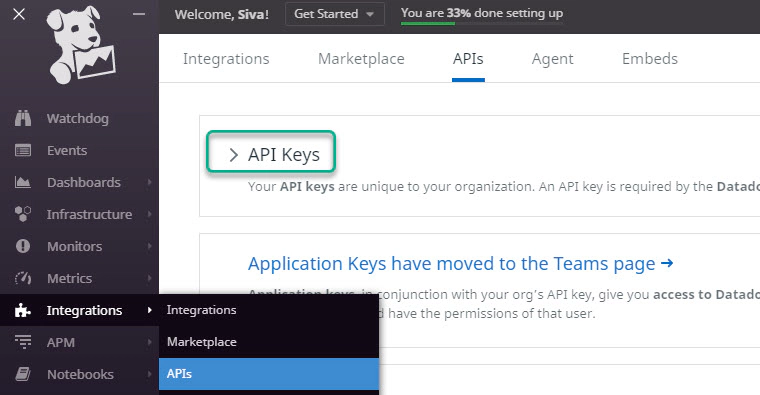Open the Get Started dropdown
Viewport: 760px width, 395px height.
[x=334, y=14]
